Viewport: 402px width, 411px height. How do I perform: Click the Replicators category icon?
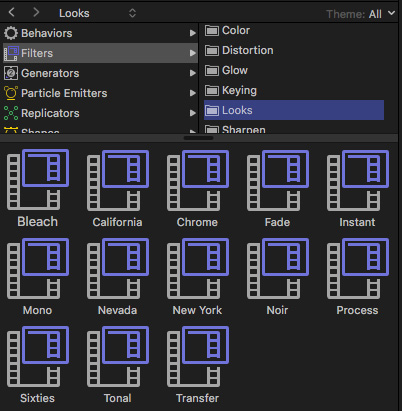pos(11,113)
